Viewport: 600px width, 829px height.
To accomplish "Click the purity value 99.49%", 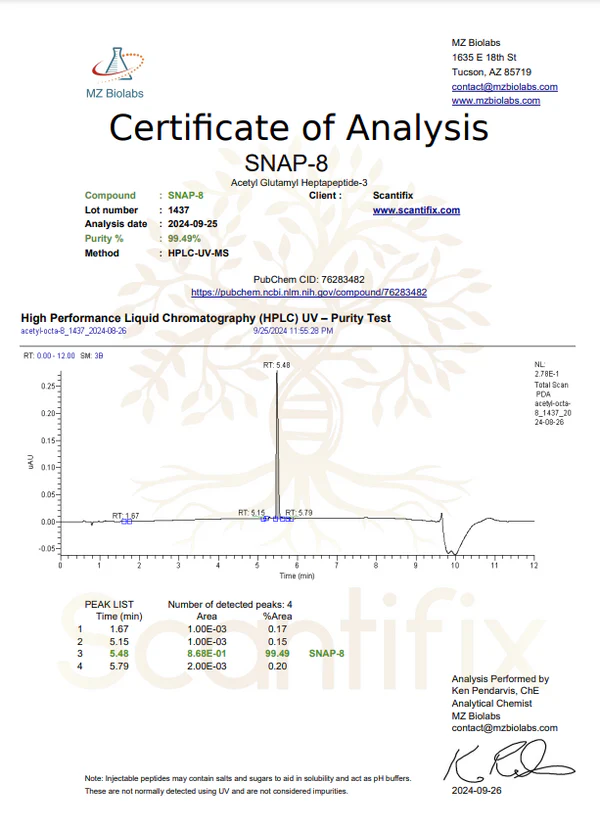I will point(184,238).
